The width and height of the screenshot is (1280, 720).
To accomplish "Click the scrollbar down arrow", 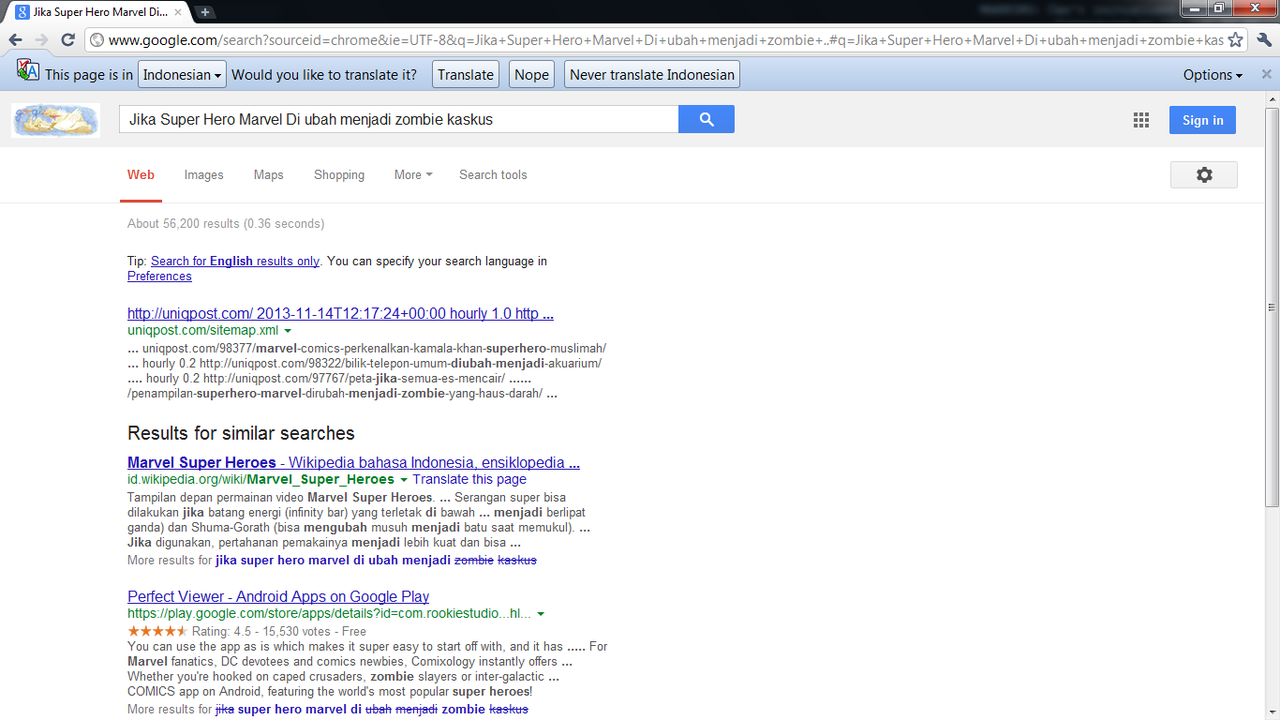I will tap(1272, 713).
